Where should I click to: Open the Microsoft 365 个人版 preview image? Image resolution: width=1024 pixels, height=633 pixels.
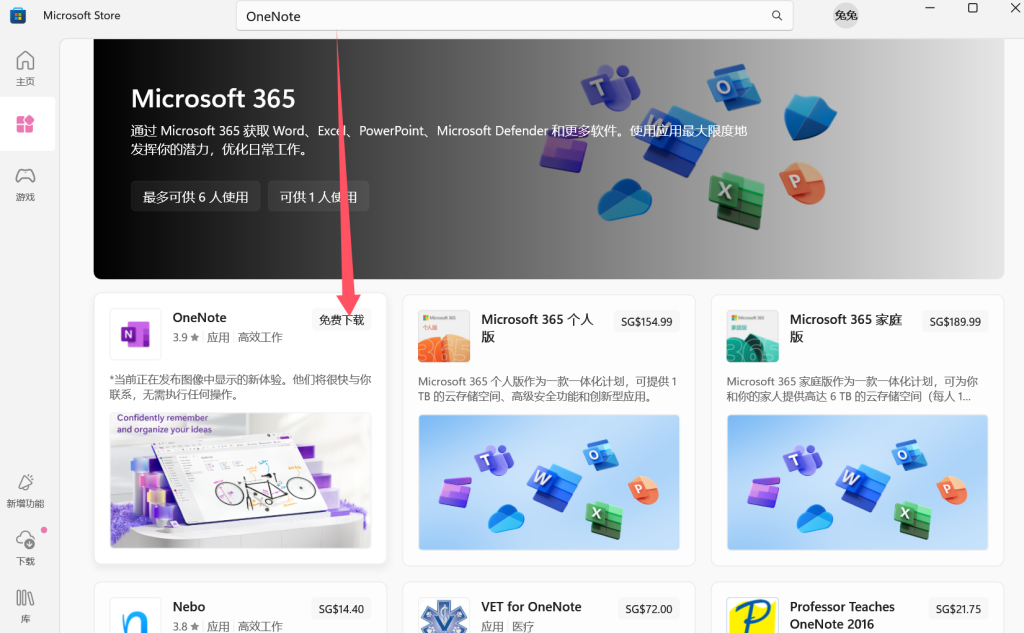click(x=549, y=482)
